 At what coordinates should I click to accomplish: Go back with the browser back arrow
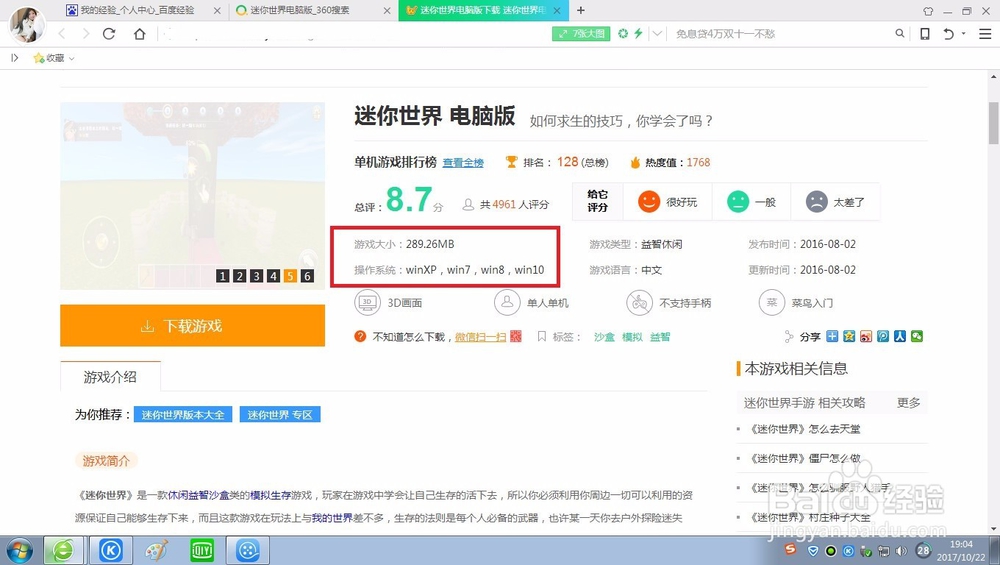tap(62, 34)
